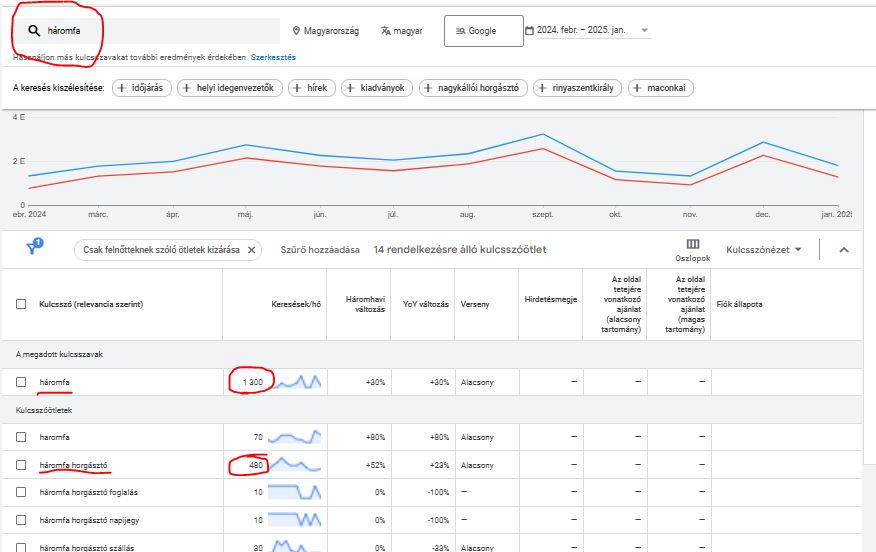Viewport: 876px width, 552px height.
Task: Tick the háromfa horgásztó checkbox
Action: 21,465
